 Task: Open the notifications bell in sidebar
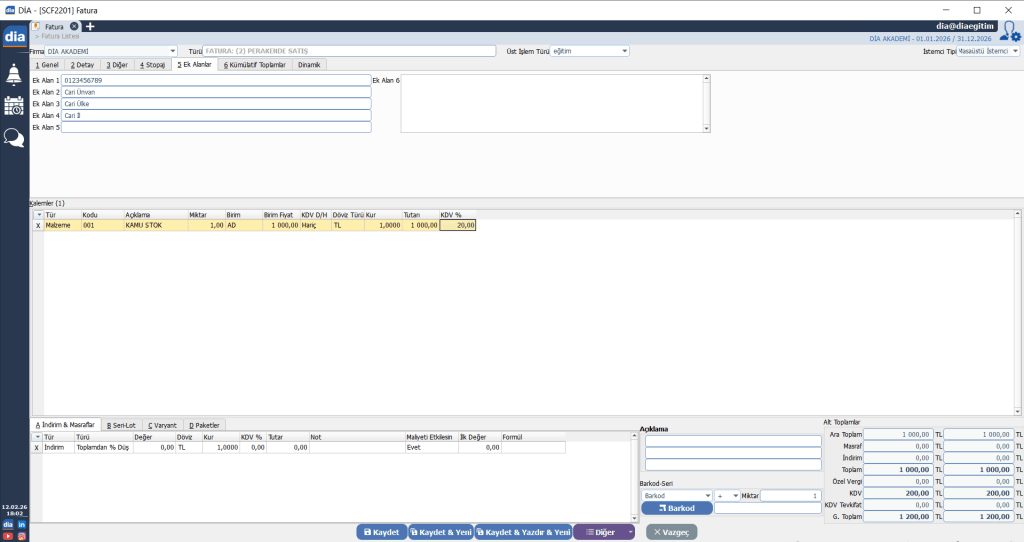point(14,74)
